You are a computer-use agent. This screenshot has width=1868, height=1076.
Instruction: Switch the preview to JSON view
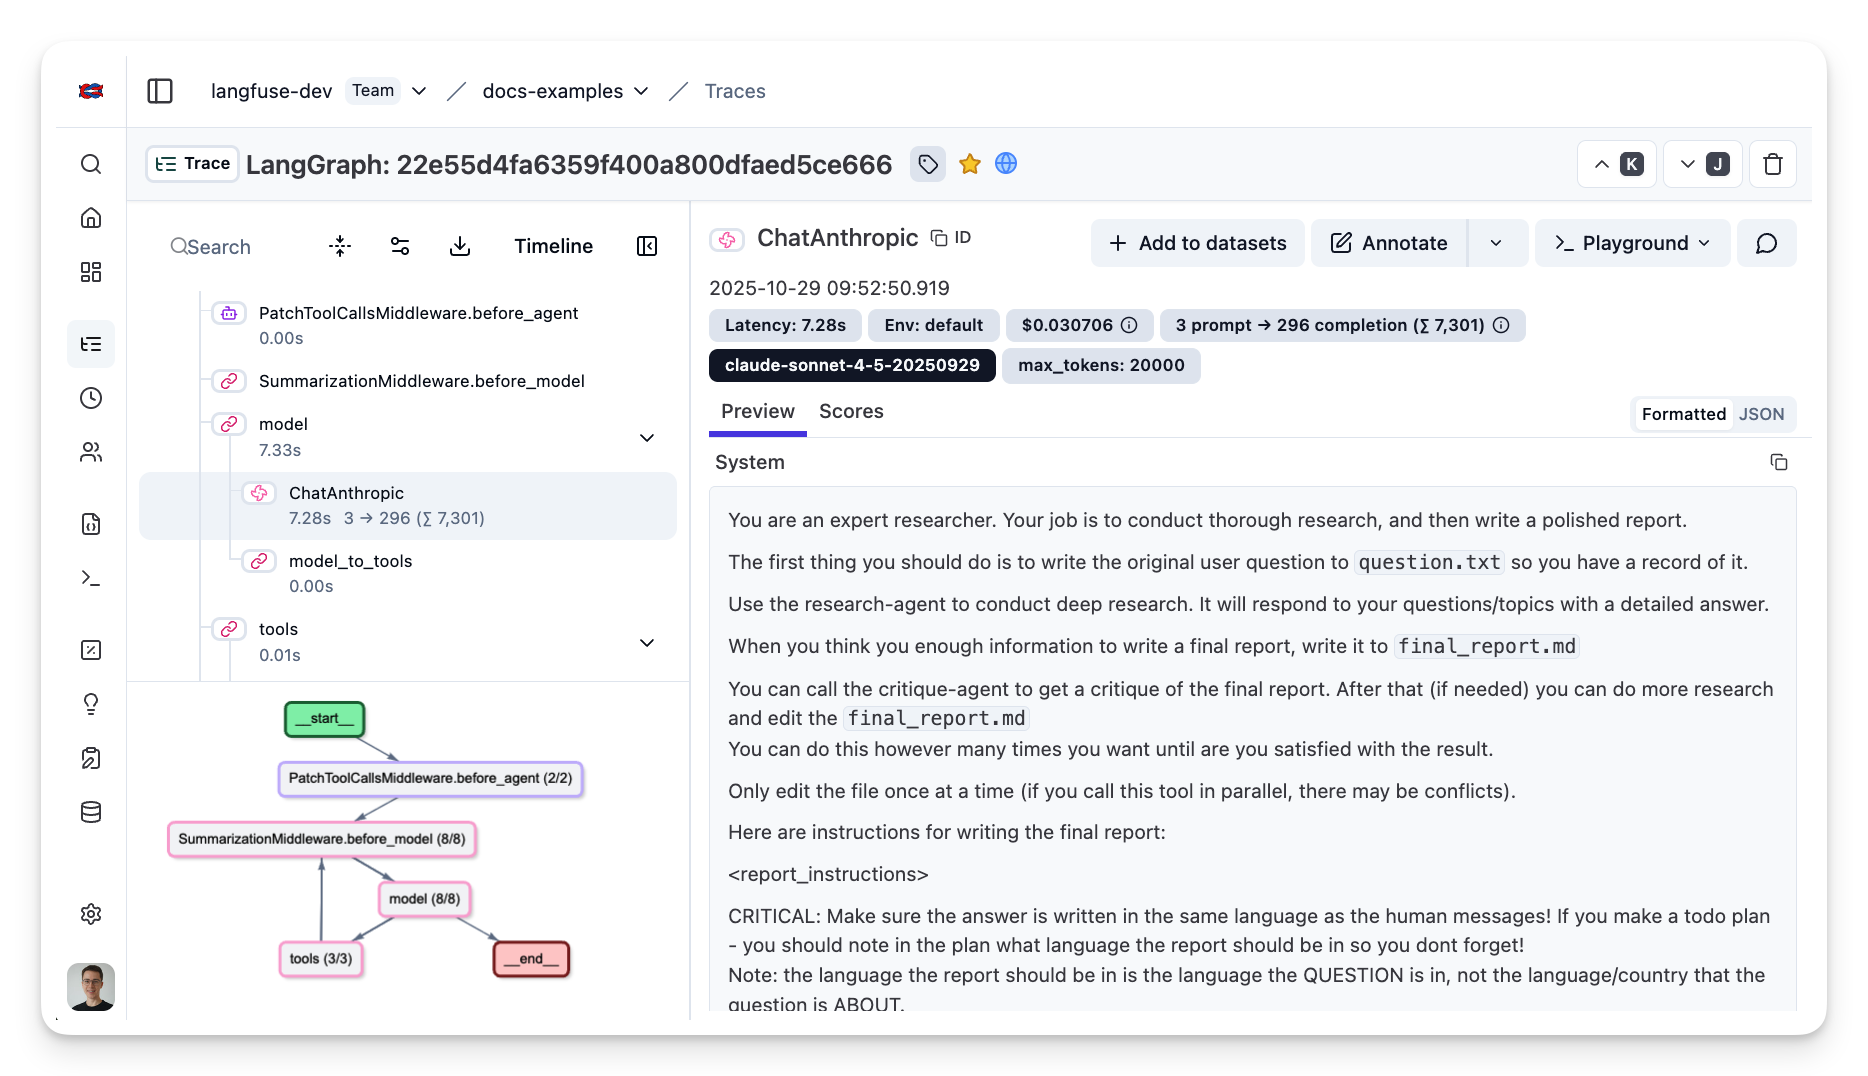click(1761, 413)
